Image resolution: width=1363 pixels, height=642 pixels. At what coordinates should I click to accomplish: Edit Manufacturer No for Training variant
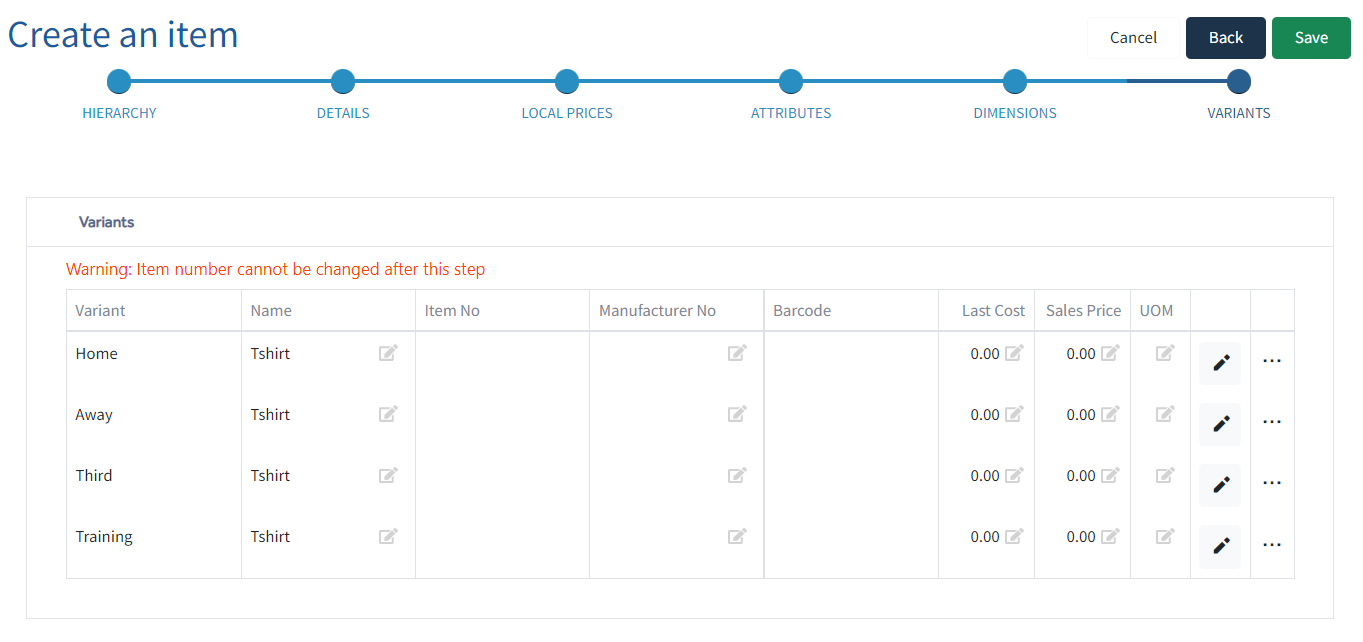coord(737,536)
